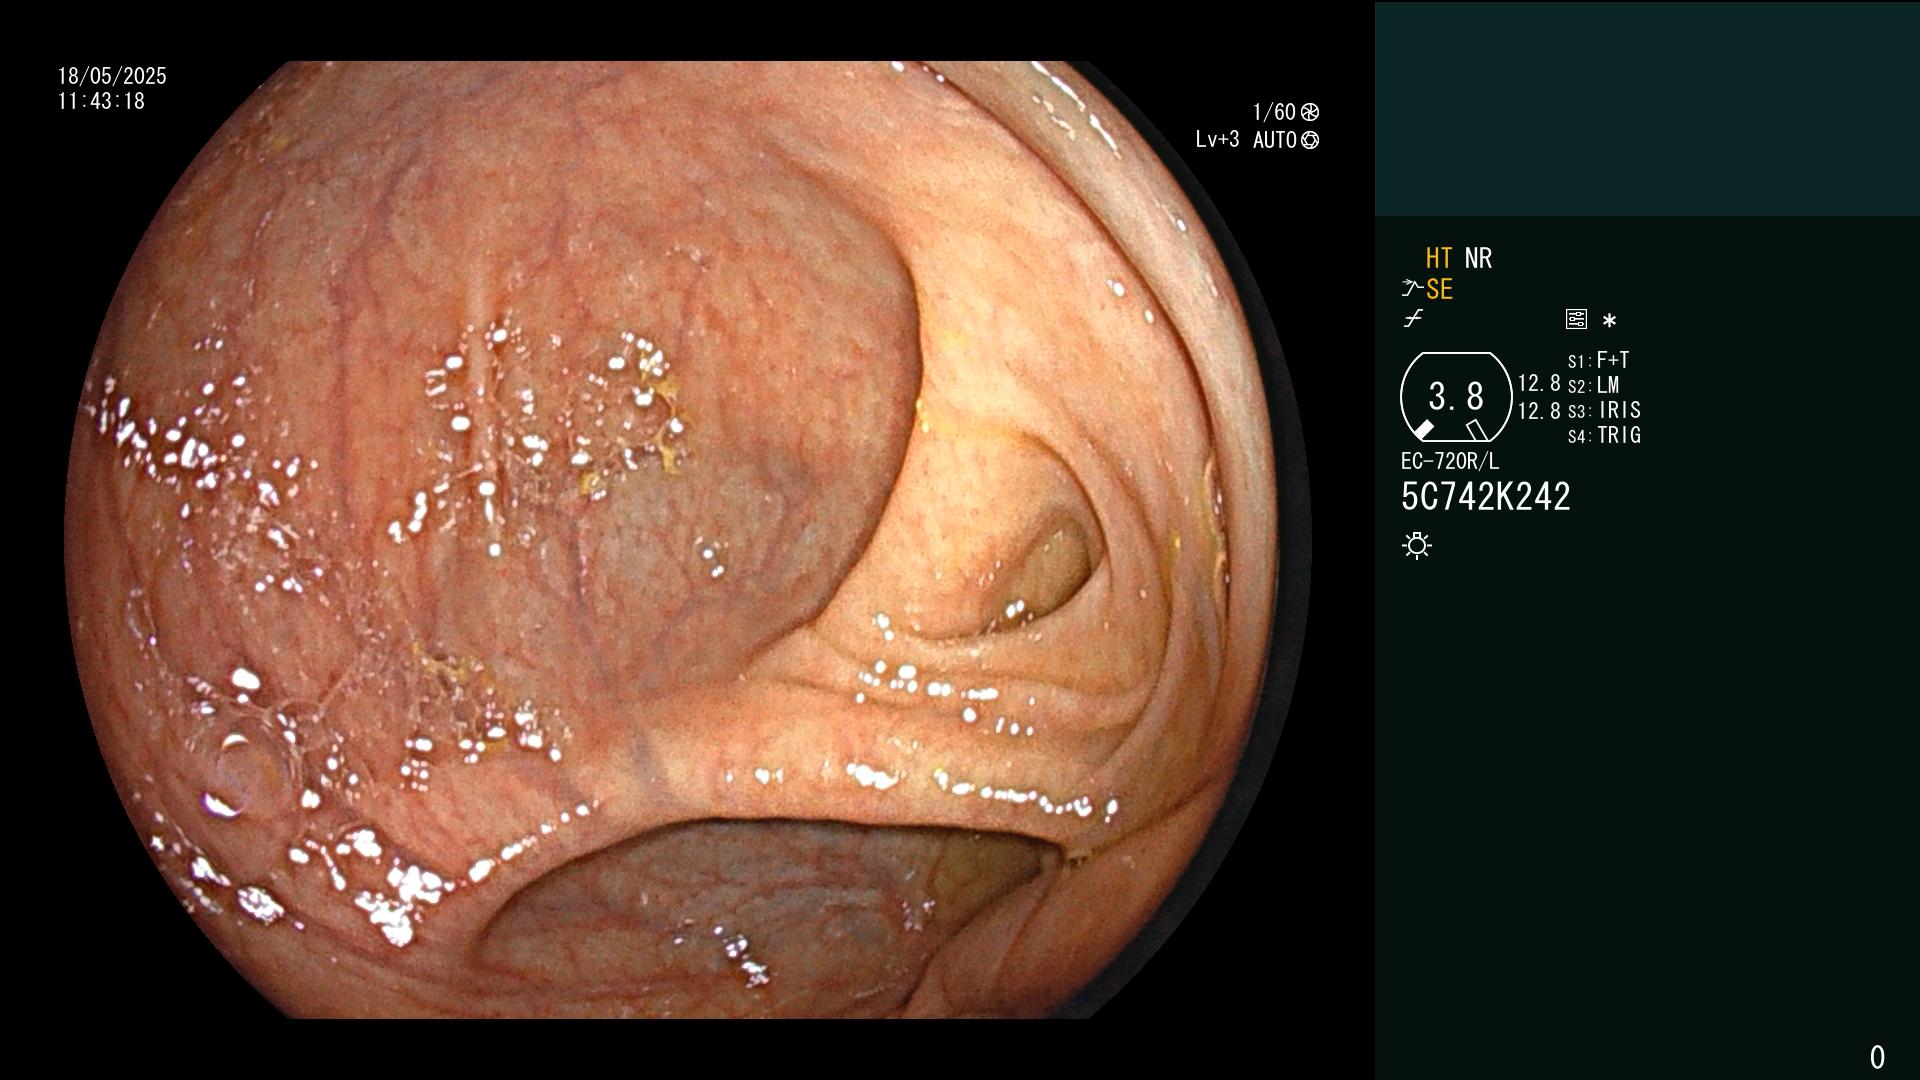The height and width of the screenshot is (1080, 1920).
Task: Click the tone curve icon below SE
Action: coord(1413,319)
